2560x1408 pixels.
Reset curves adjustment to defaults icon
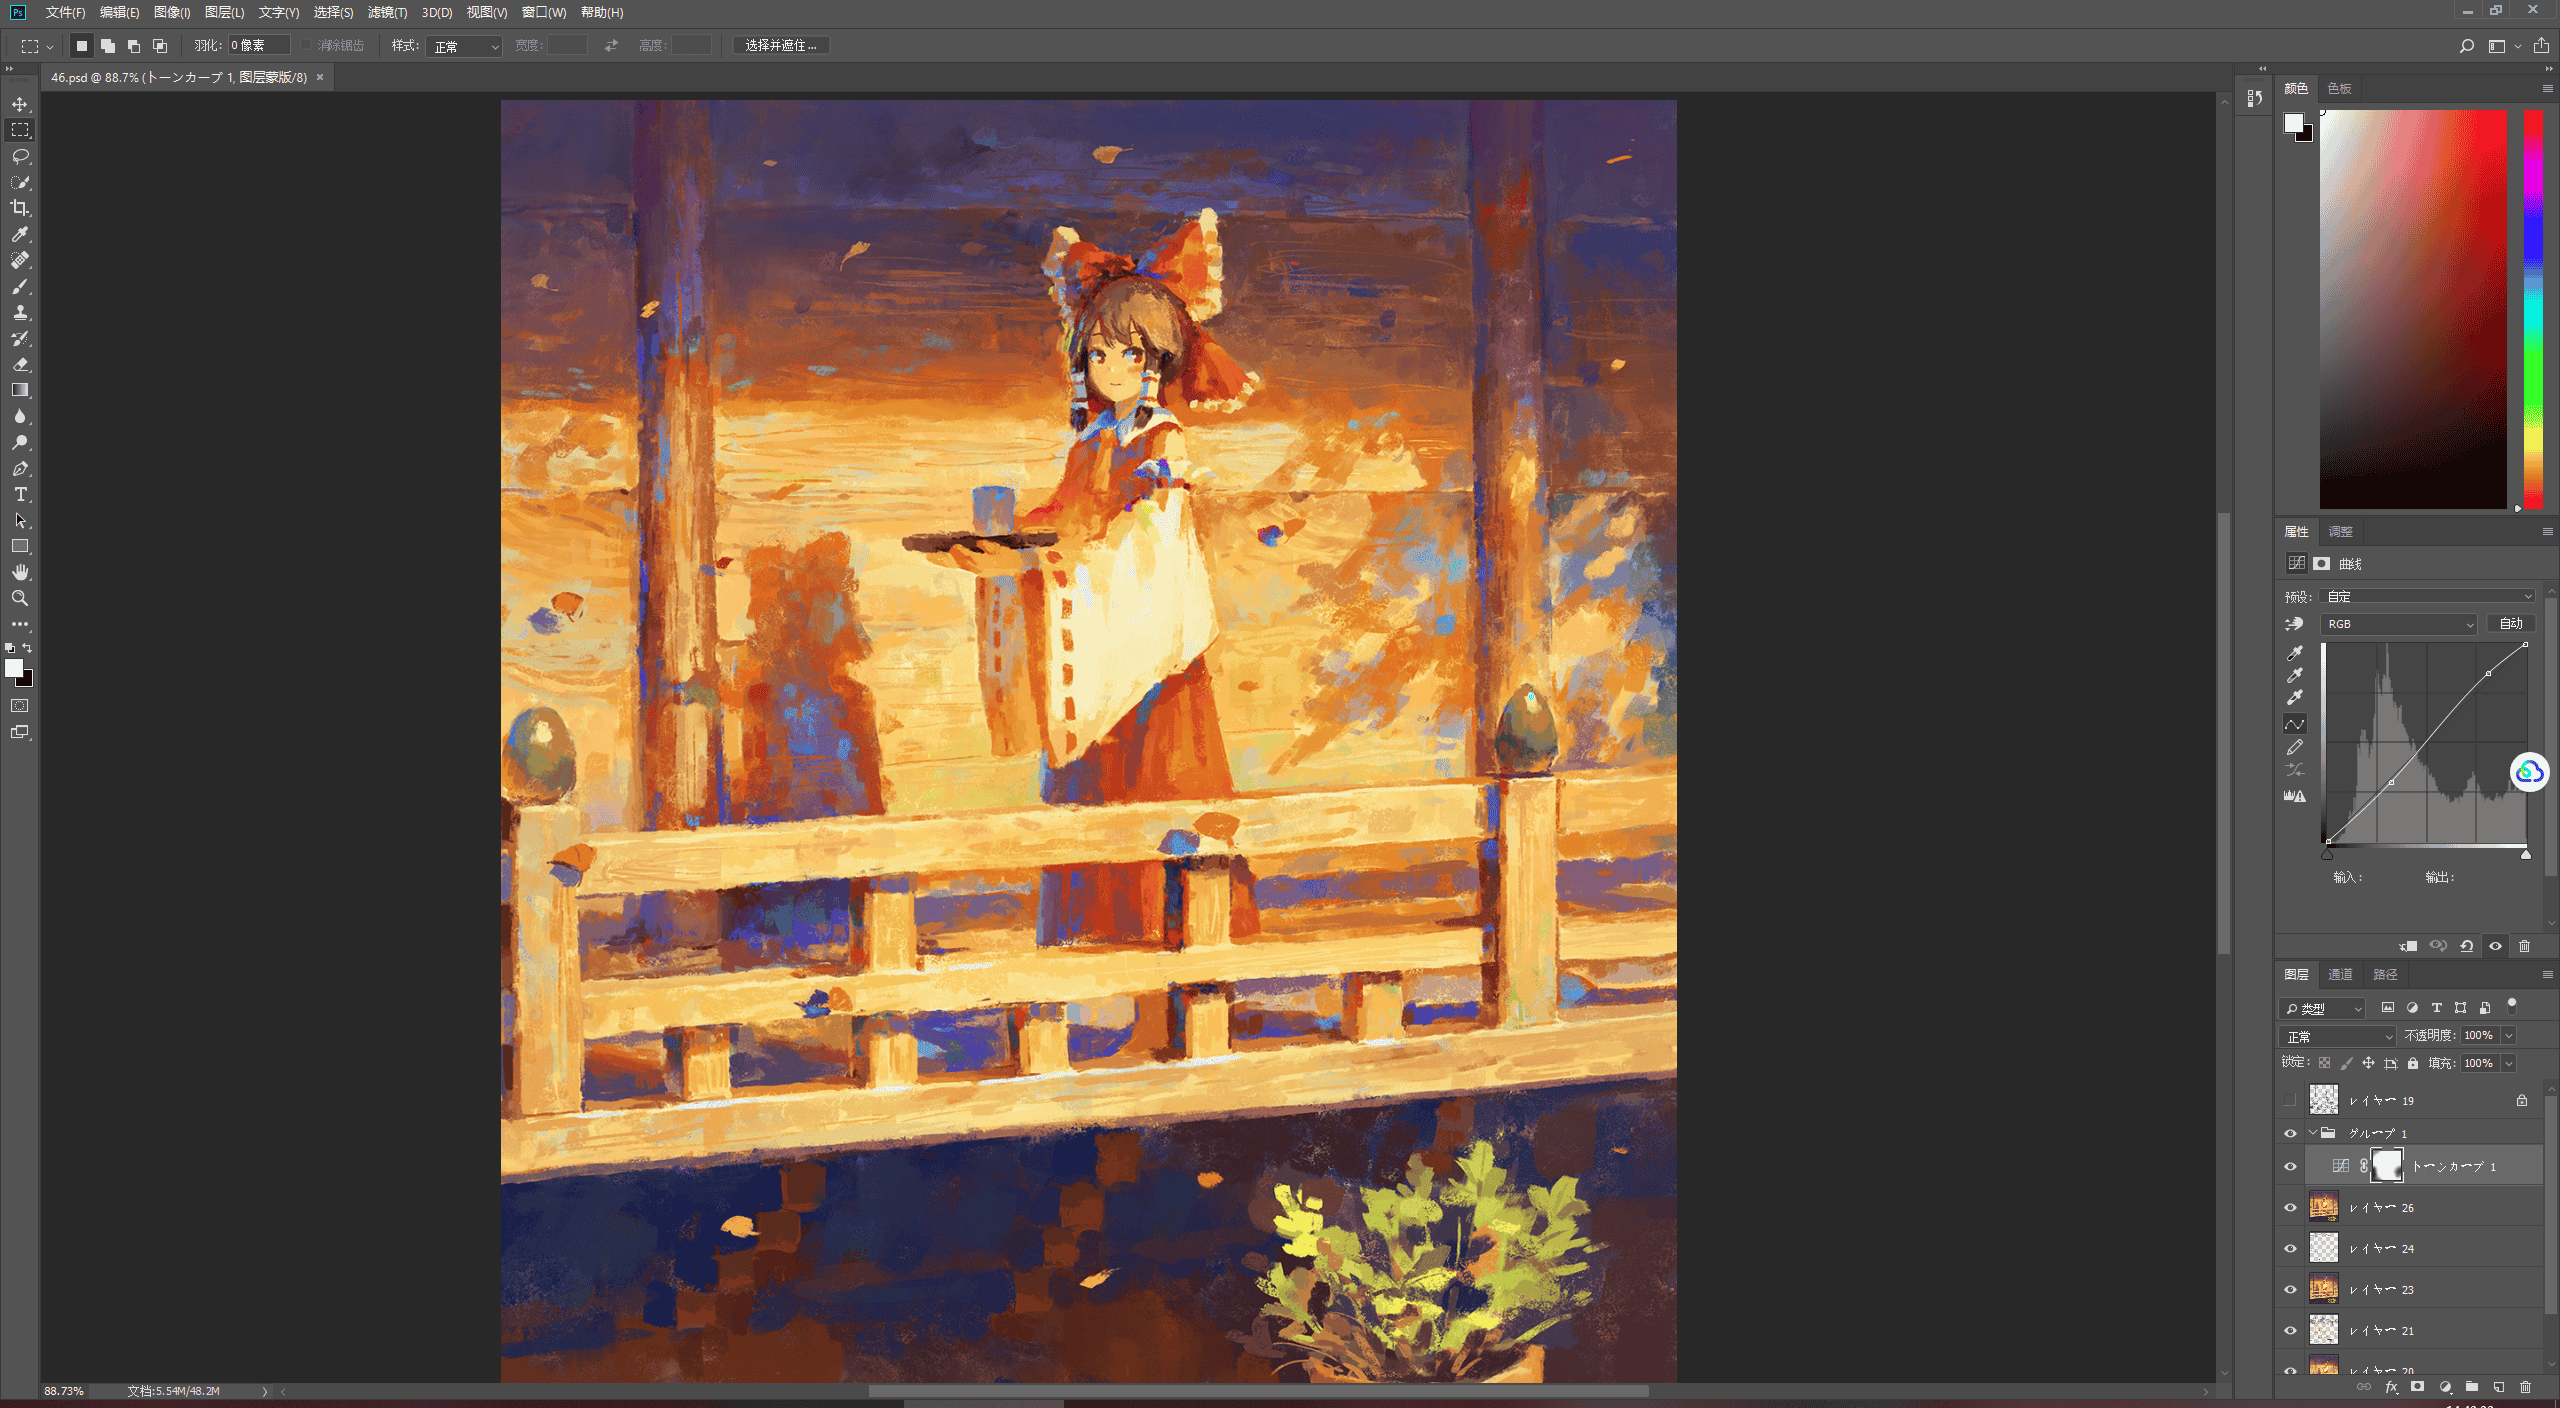2467,946
